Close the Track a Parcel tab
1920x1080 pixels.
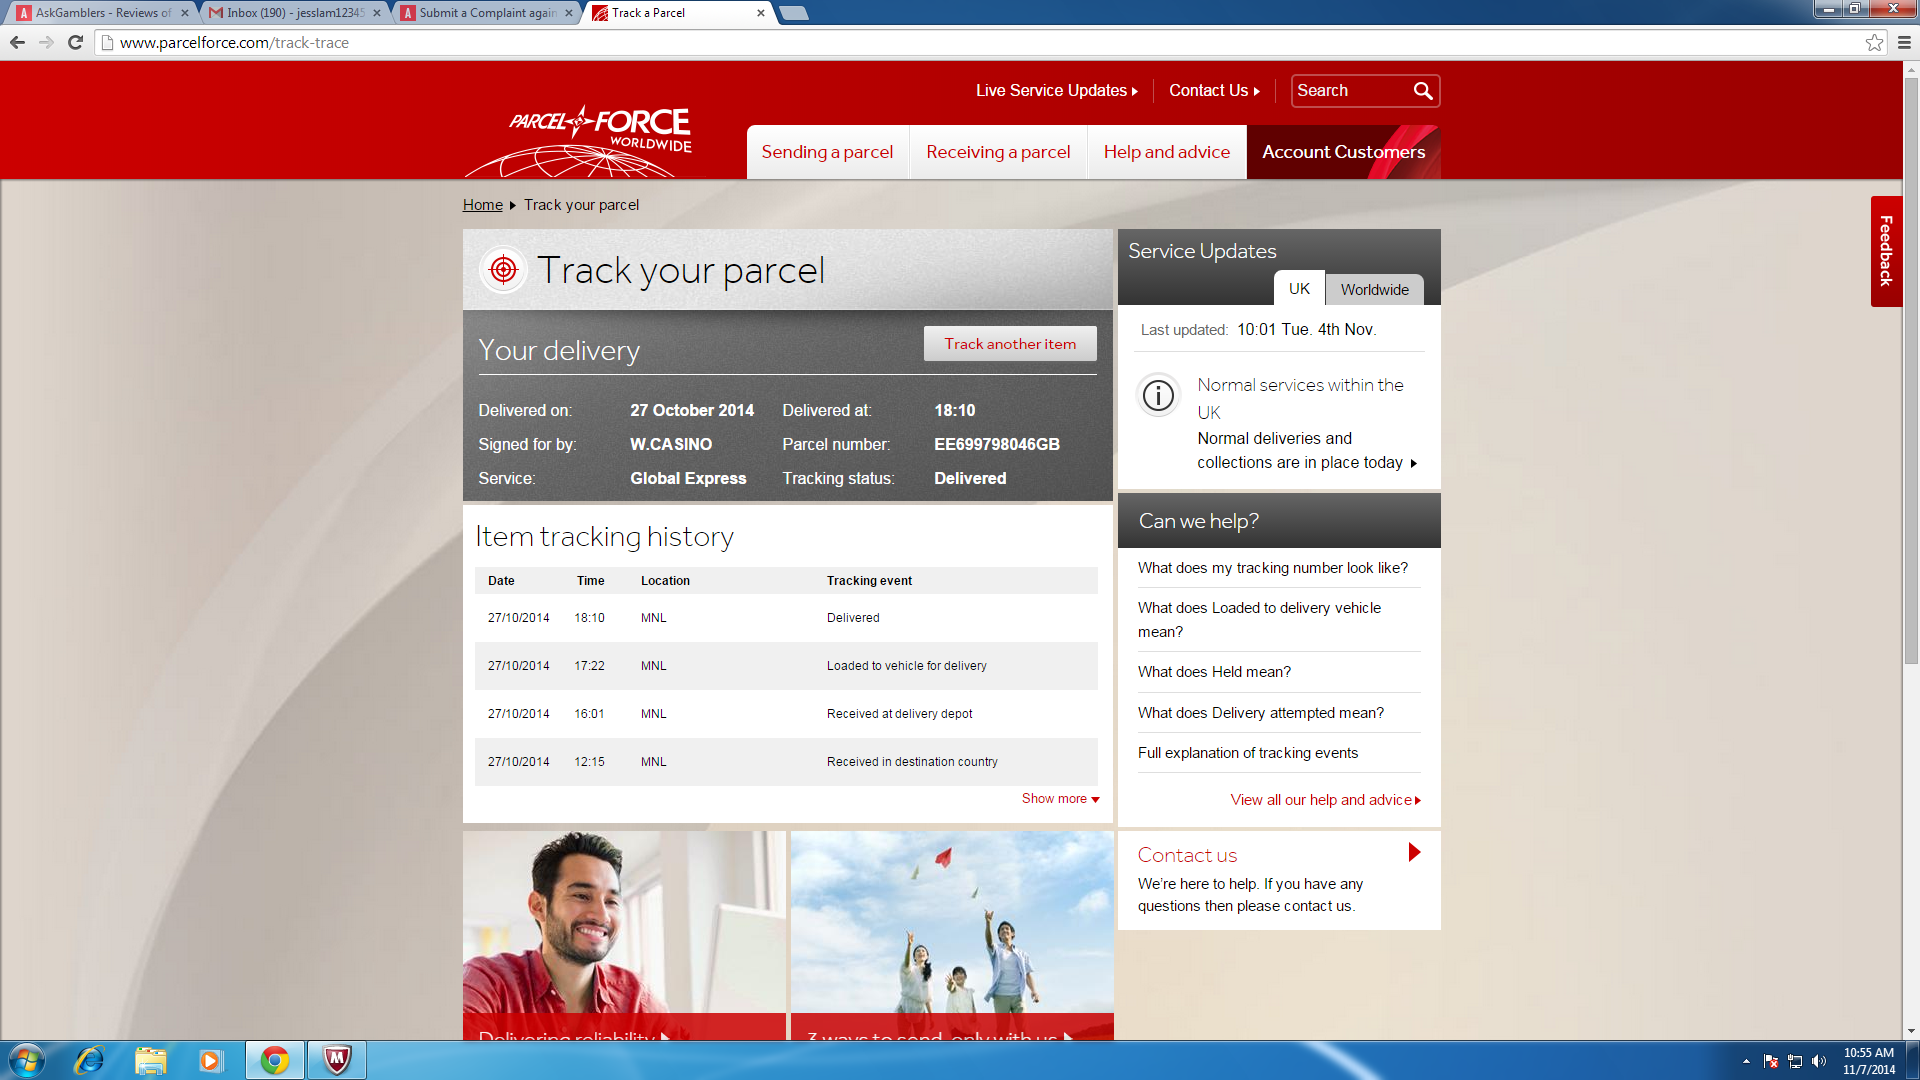pyautogui.click(x=761, y=13)
